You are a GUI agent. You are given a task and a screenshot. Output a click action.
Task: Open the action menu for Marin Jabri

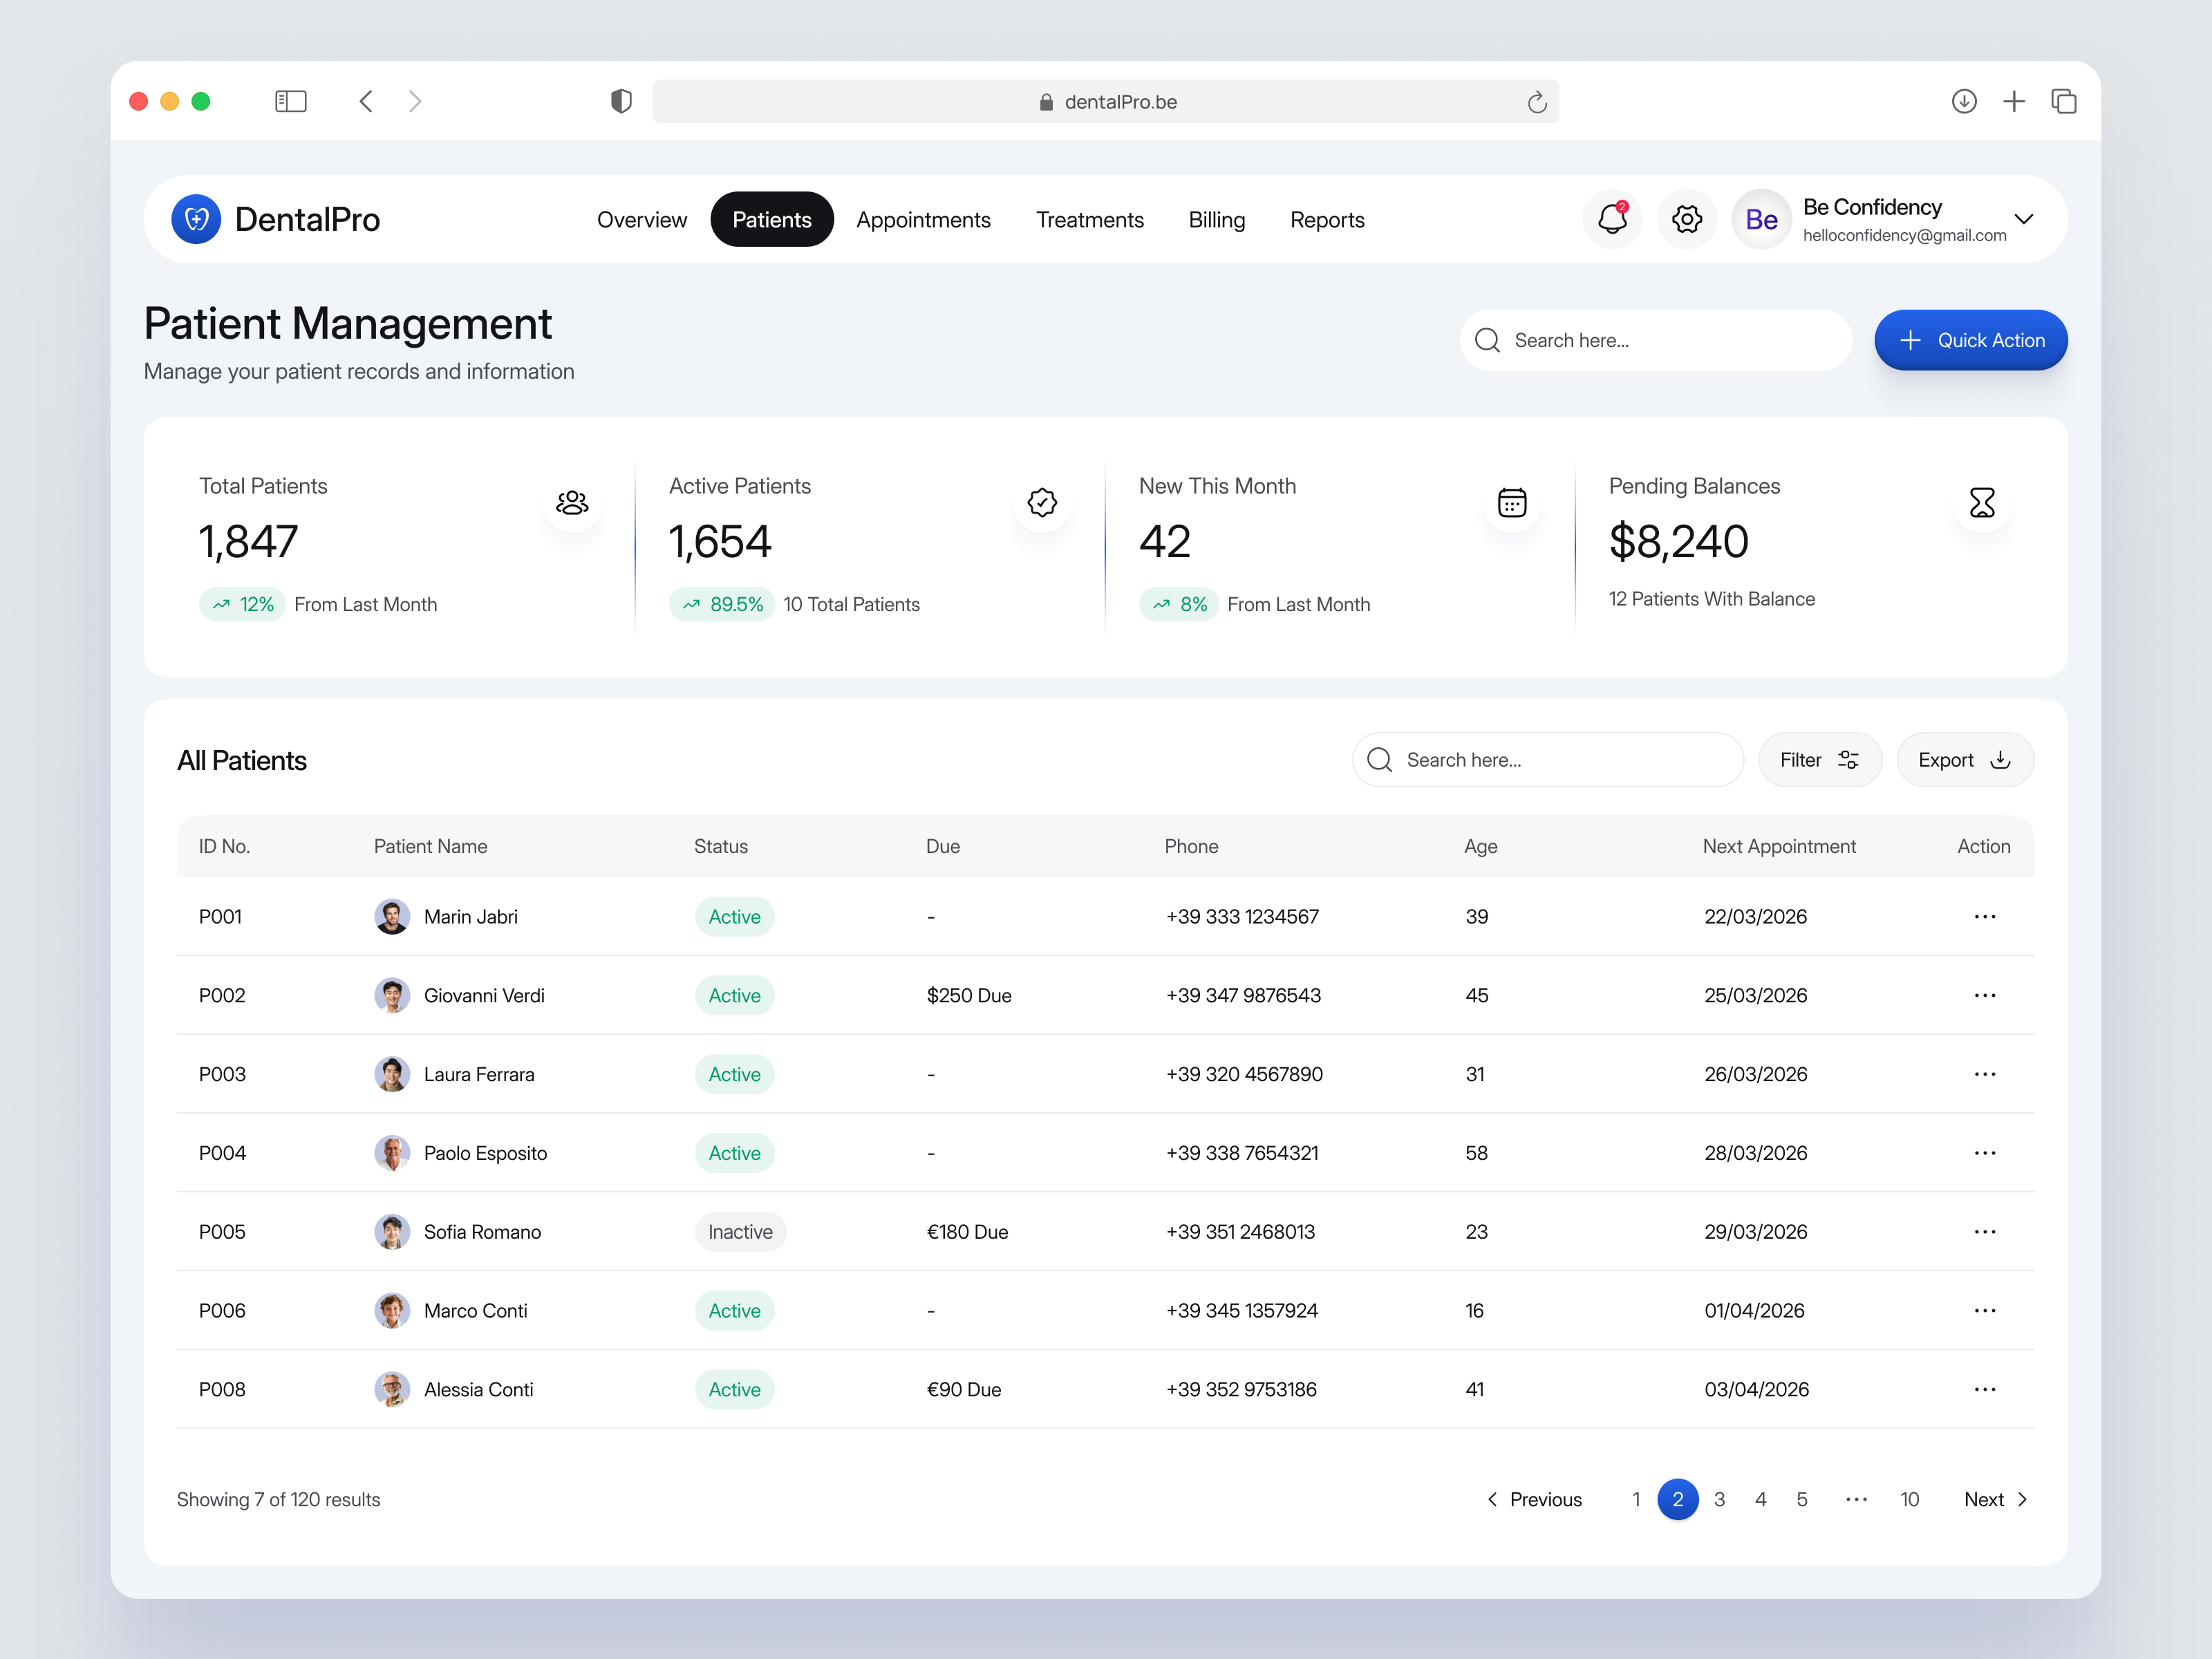tap(1985, 916)
